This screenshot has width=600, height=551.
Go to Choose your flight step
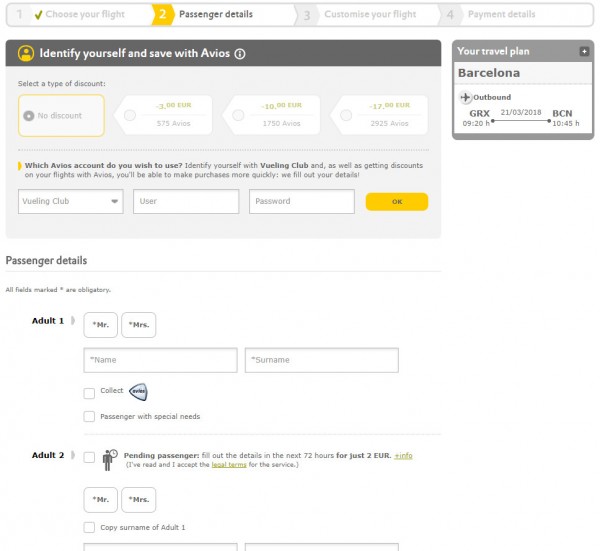tap(85, 15)
